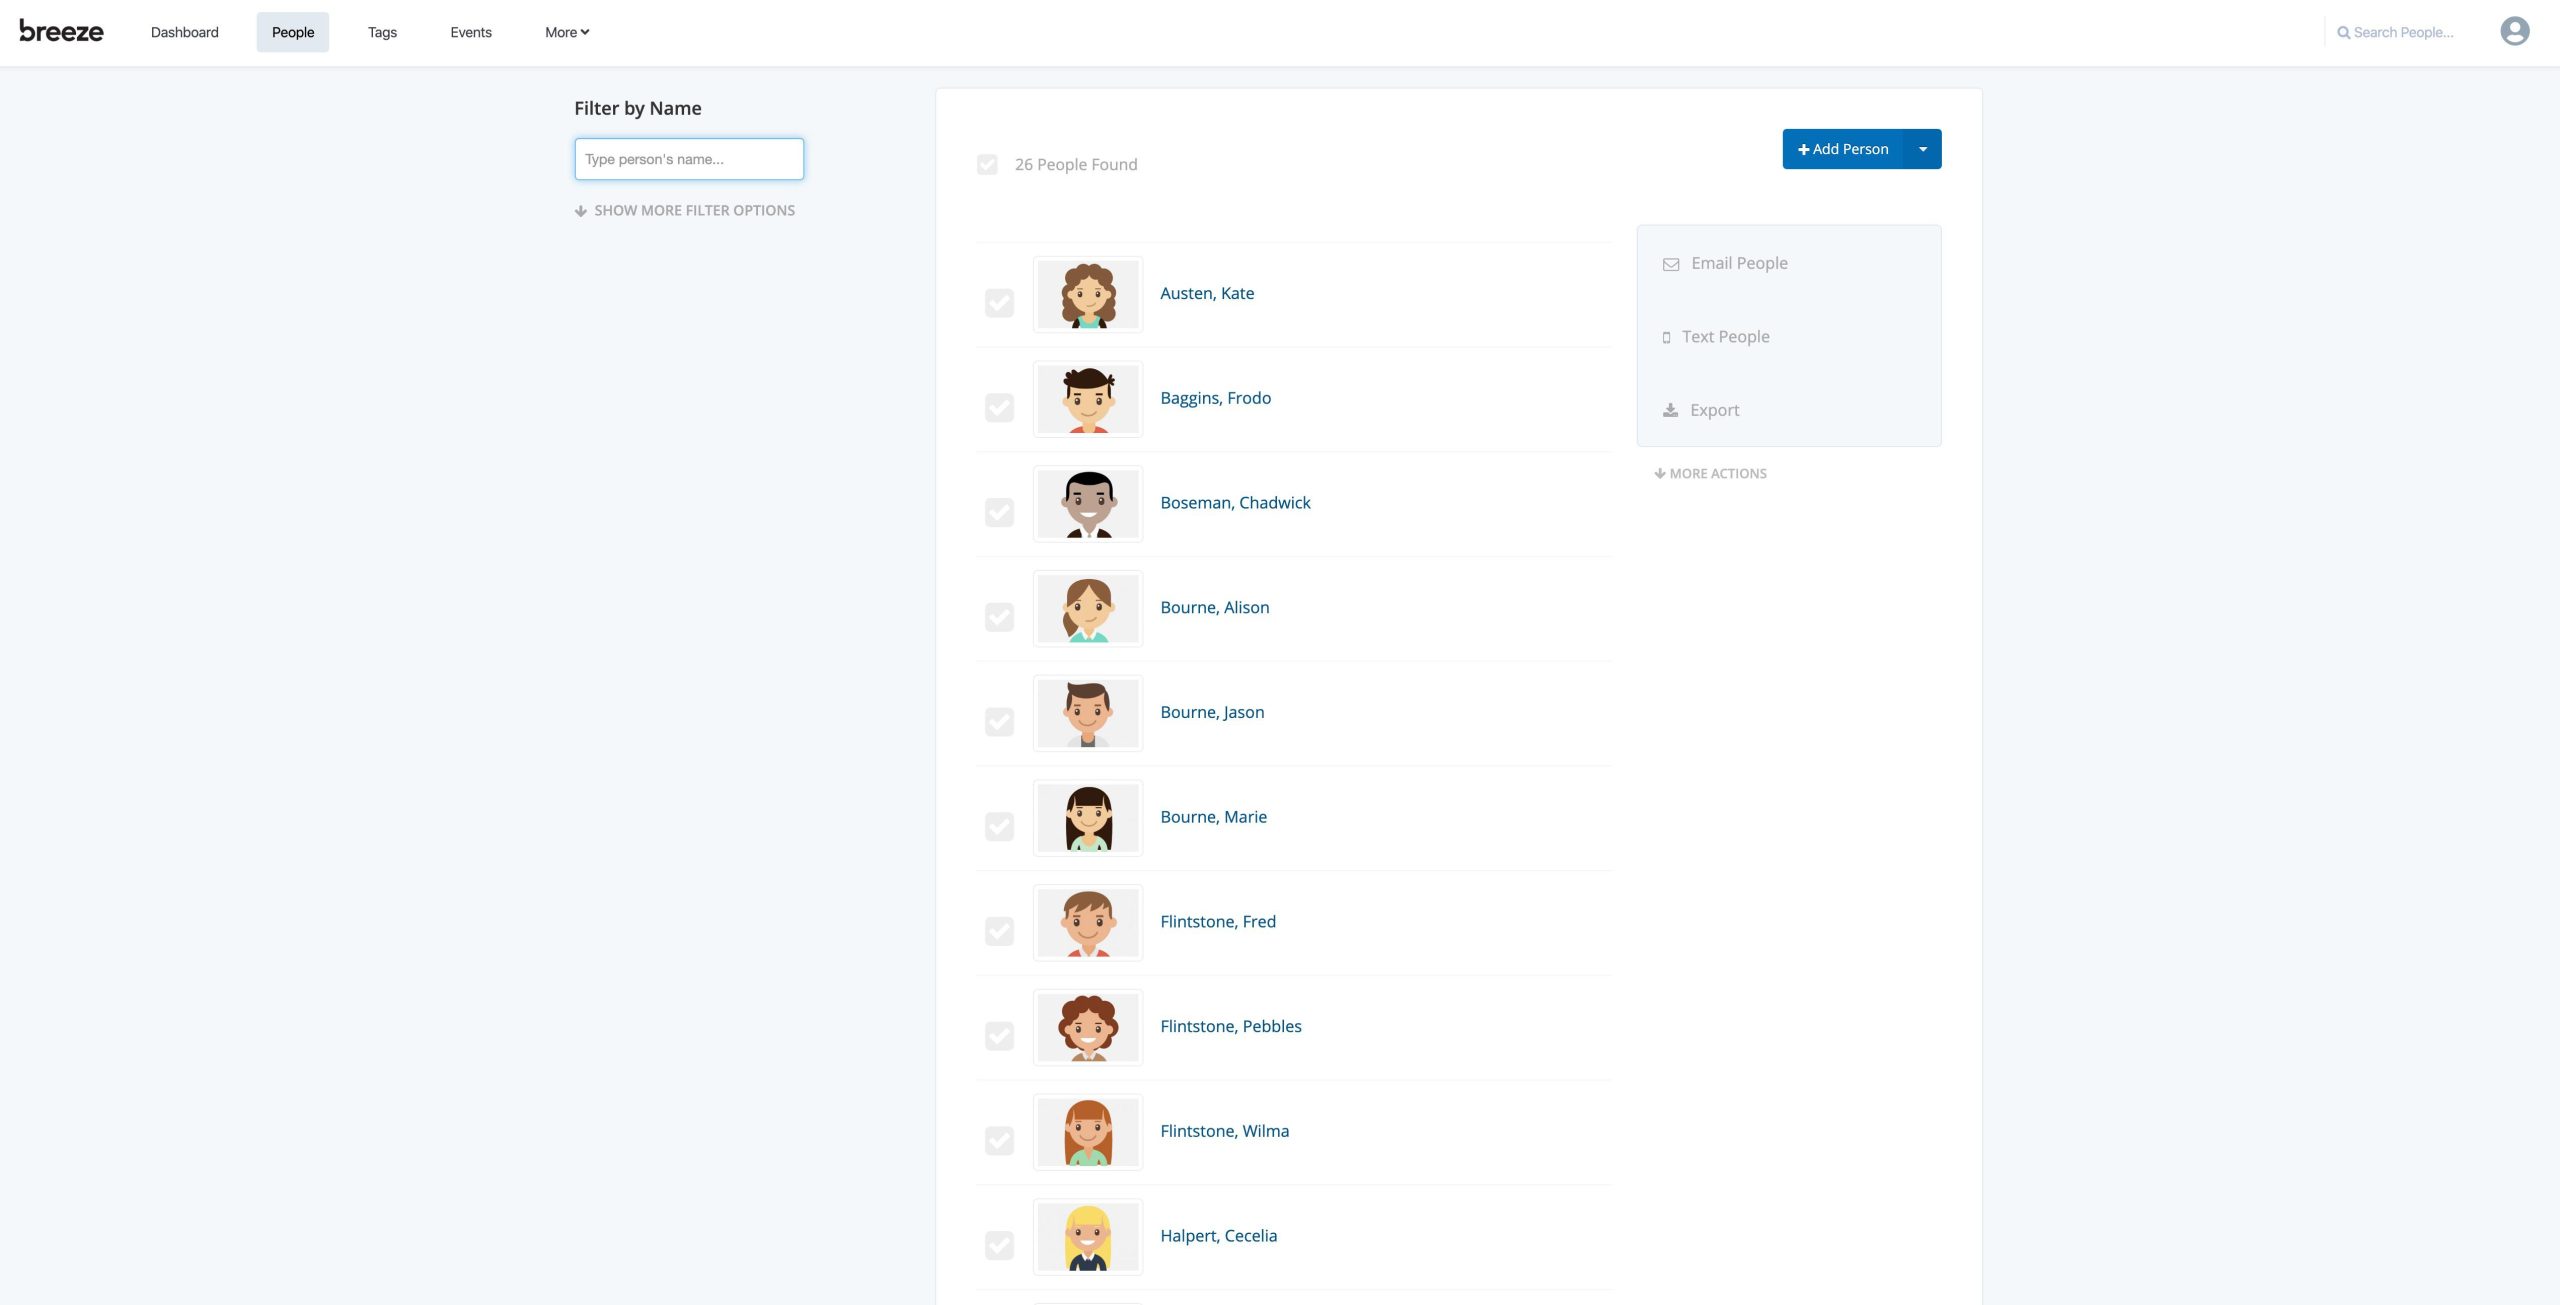Viewport: 2560px width, 1305px height.
Task: Click the Breeze logo
Action: pyautogui.click(x=61, y=32)
